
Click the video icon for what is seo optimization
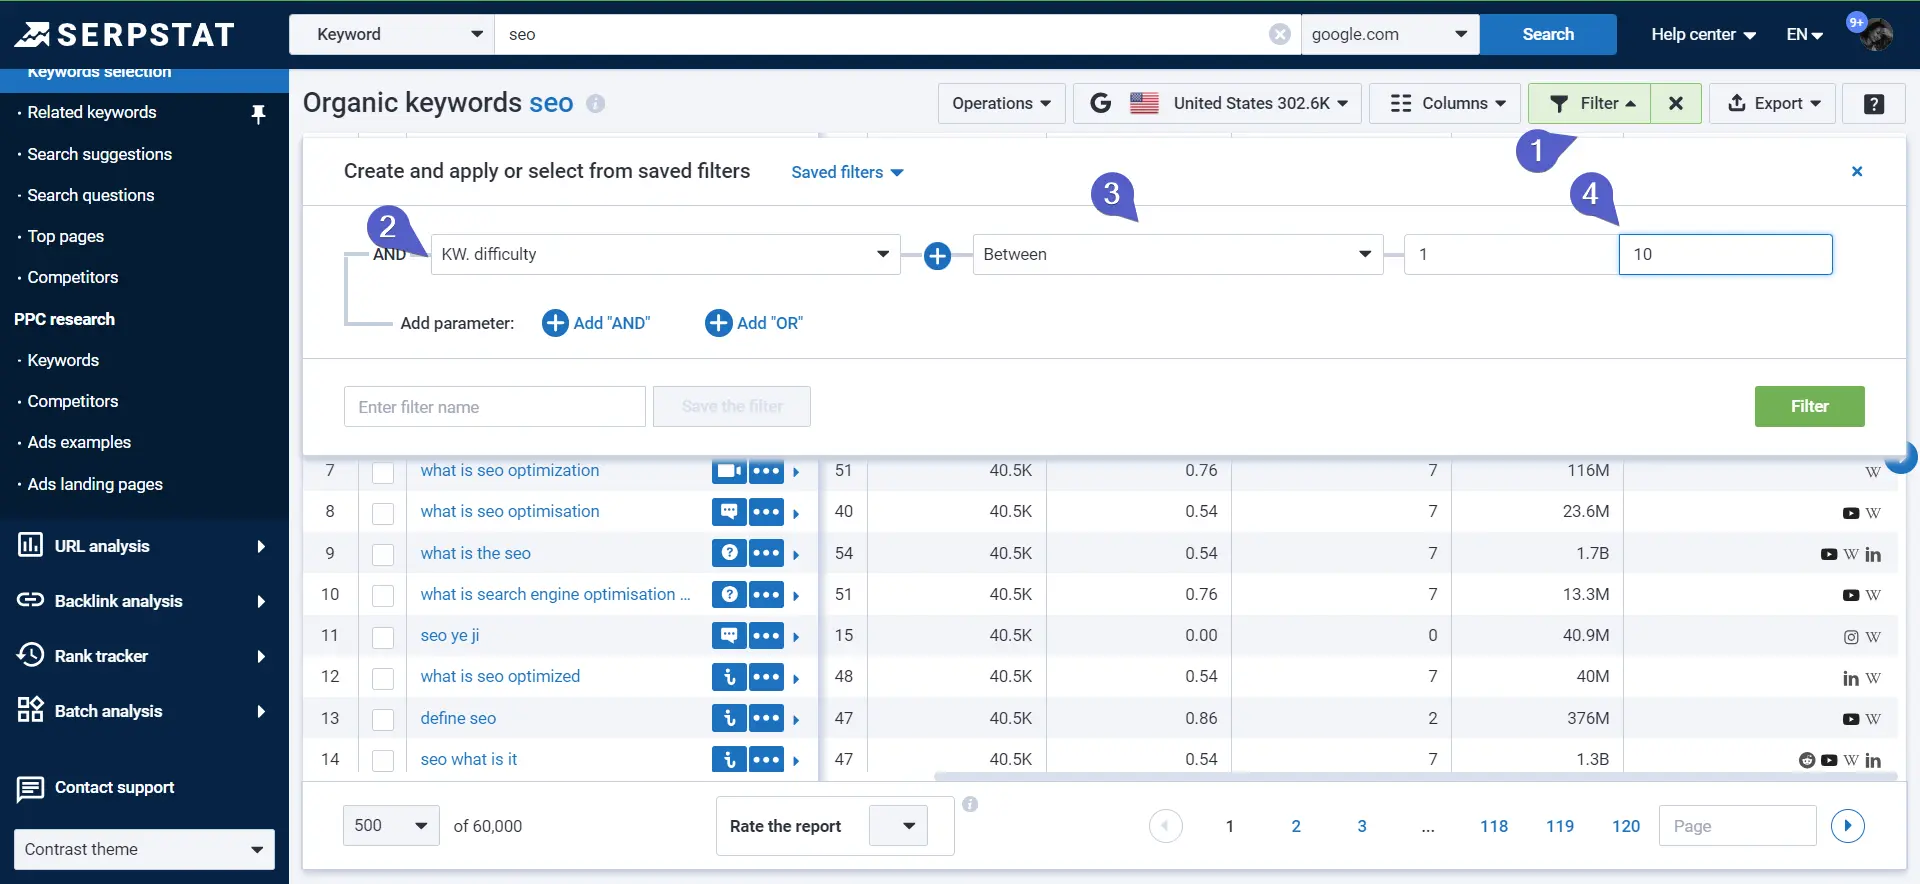(729, 470)
